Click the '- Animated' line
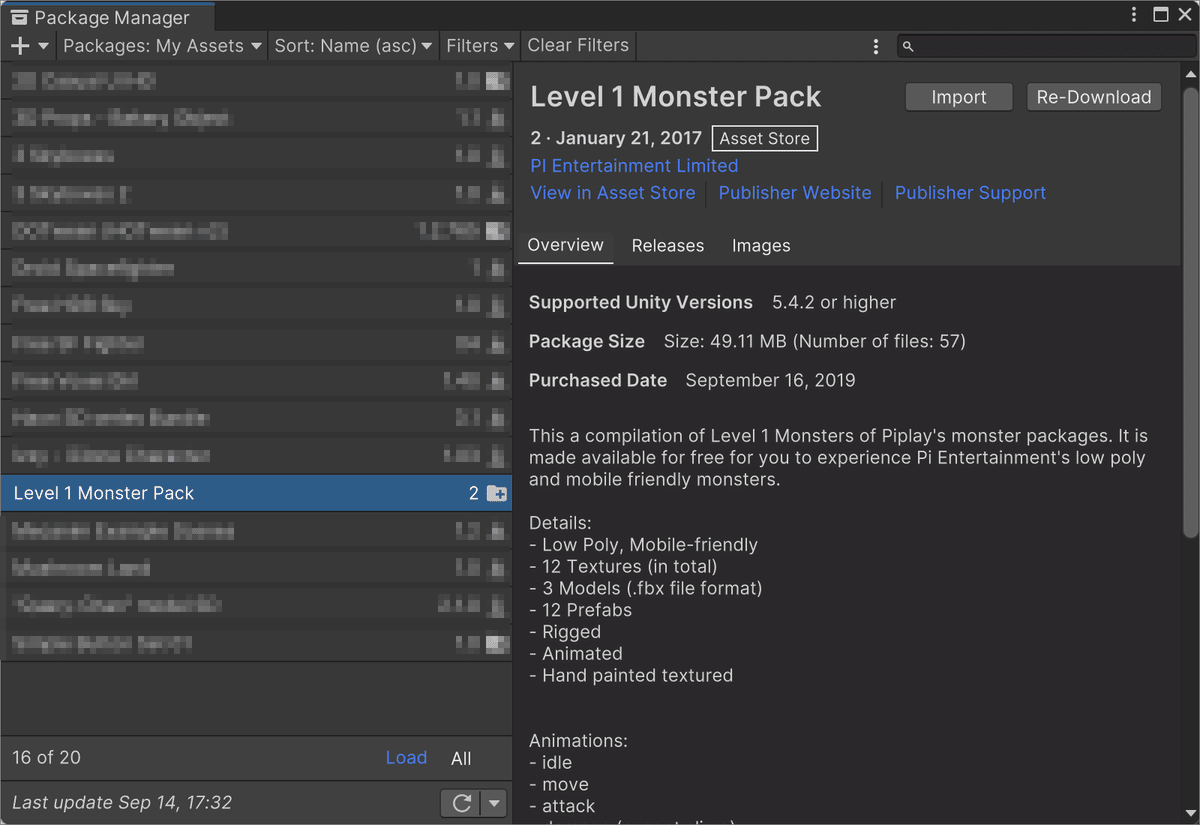 tap(576, 654)
